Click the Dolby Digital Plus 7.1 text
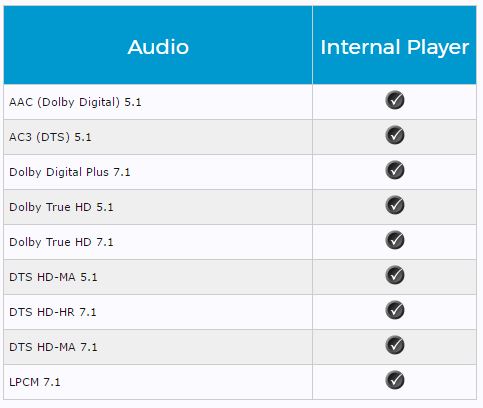 70,172
